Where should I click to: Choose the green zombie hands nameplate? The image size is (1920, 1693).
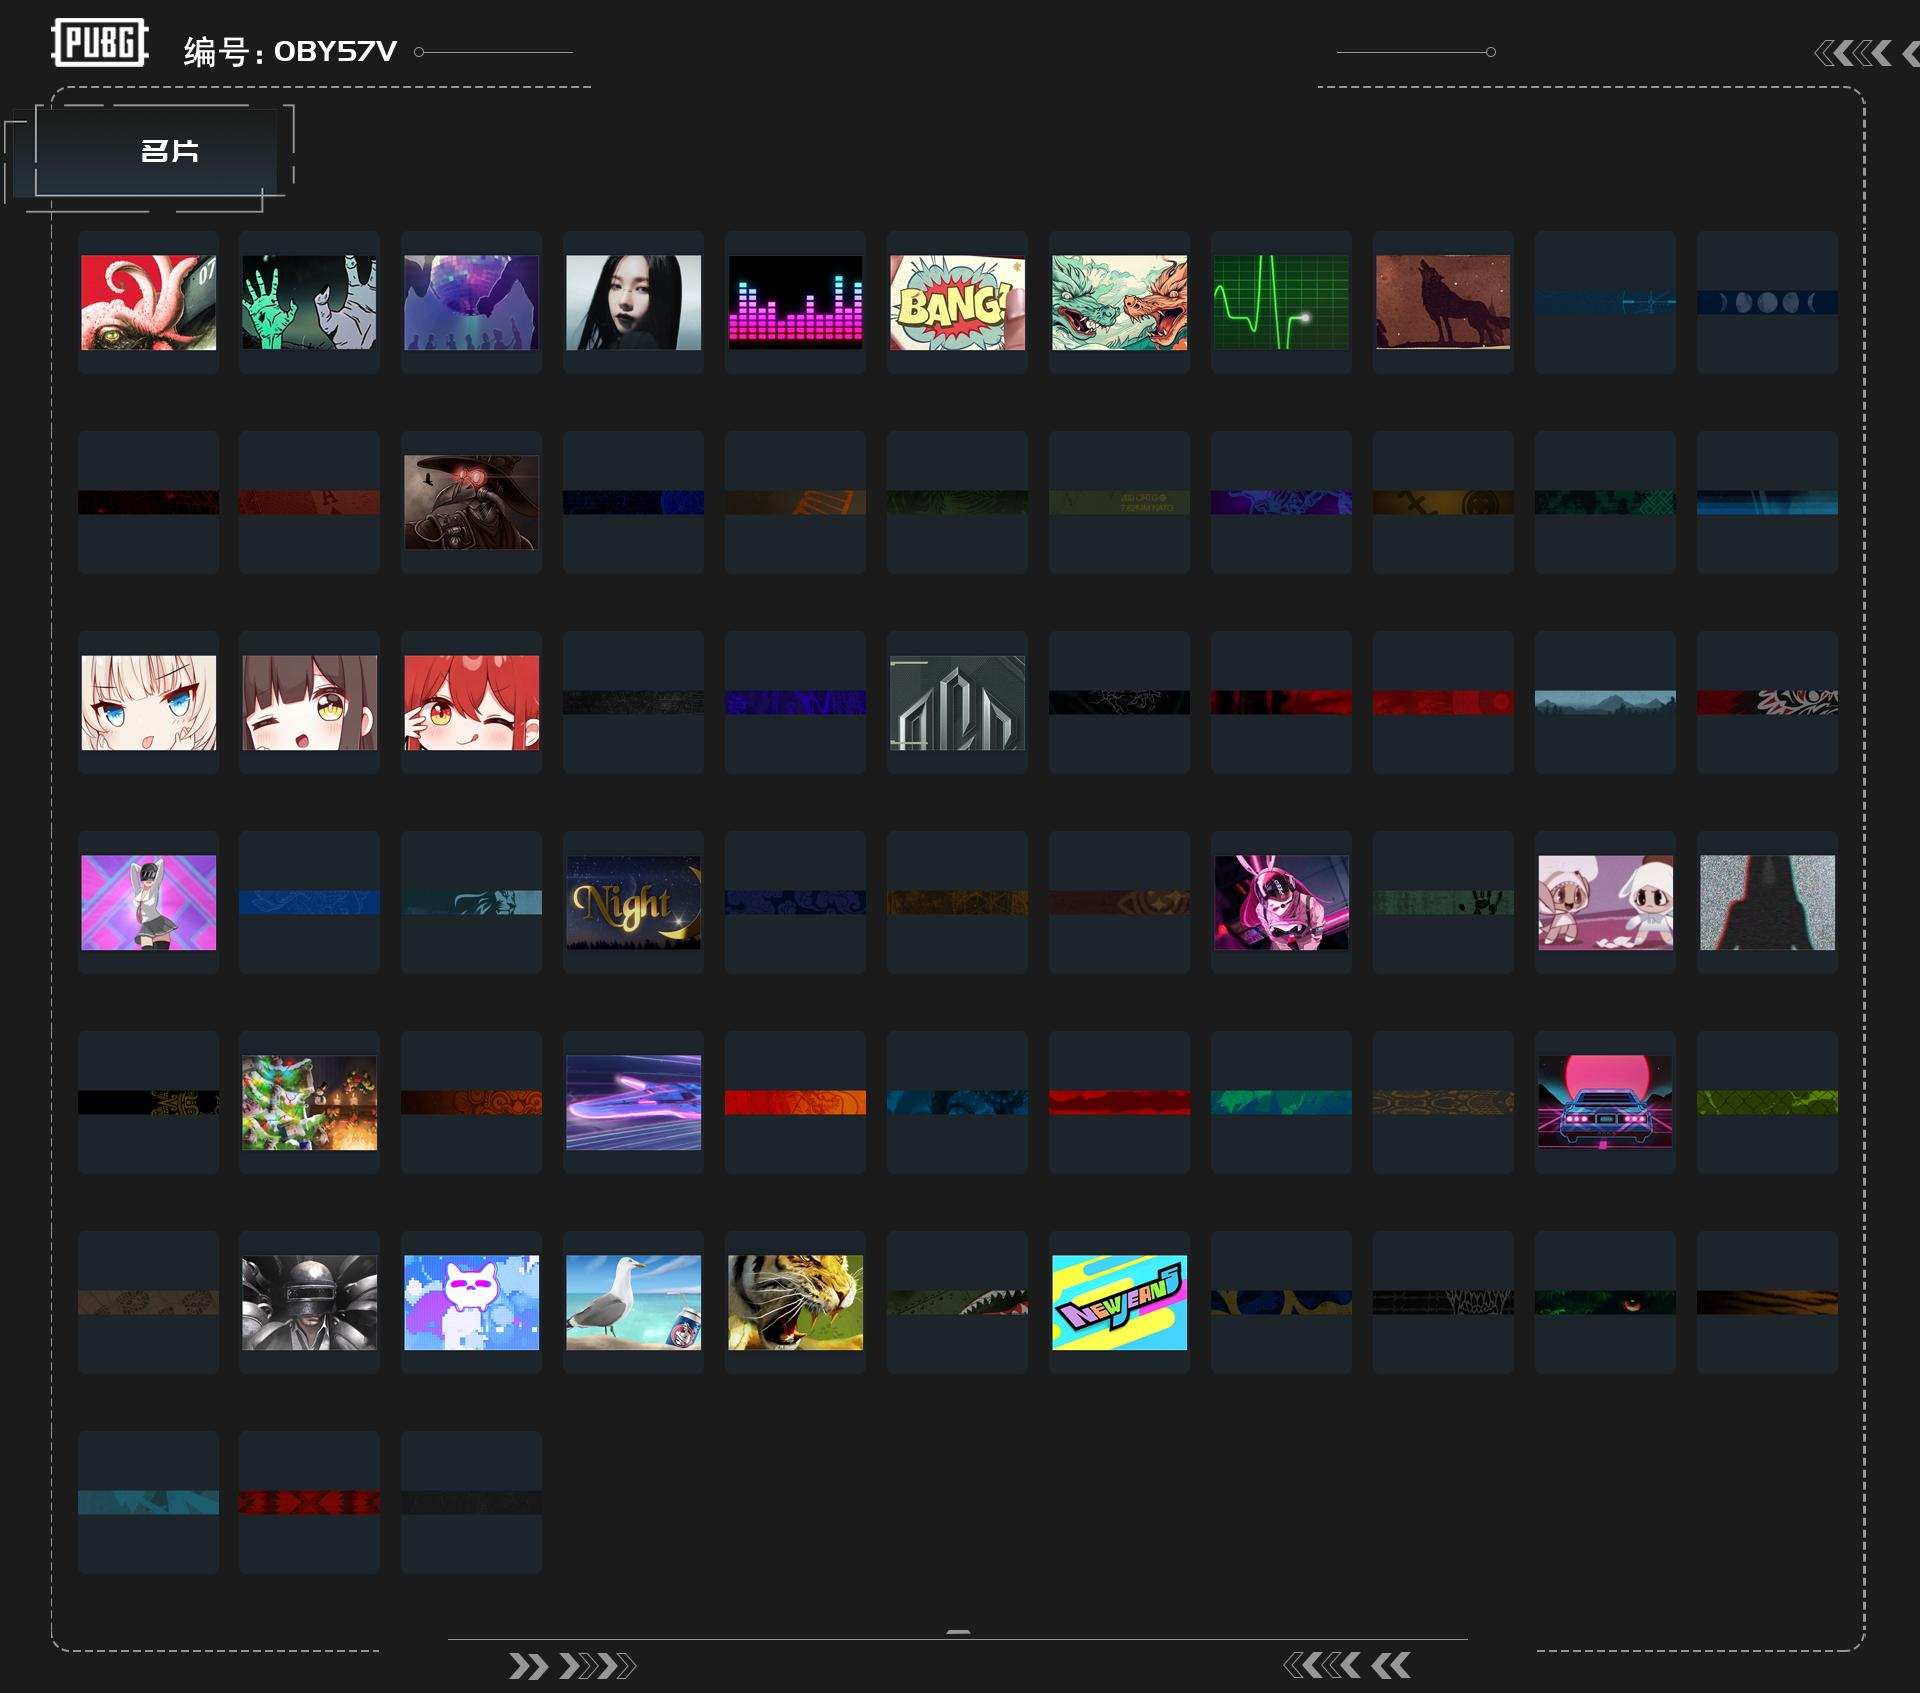(310, 302)
